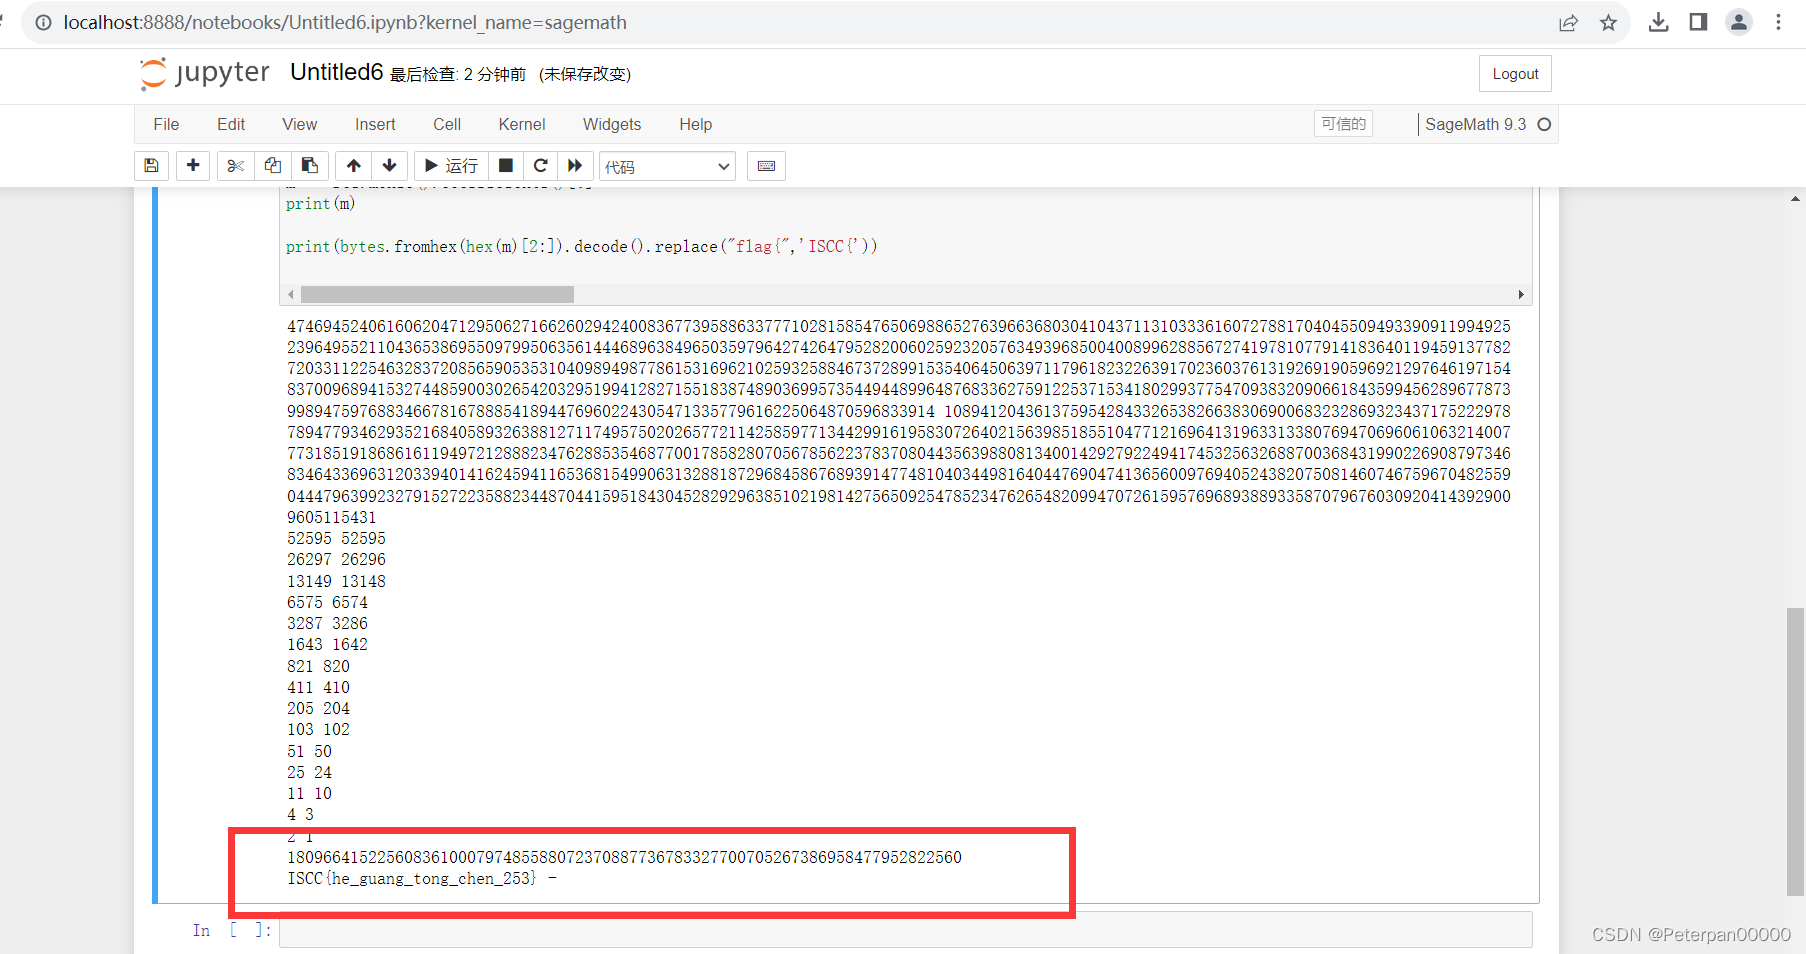Click the kernel idle status circle

1544,125
